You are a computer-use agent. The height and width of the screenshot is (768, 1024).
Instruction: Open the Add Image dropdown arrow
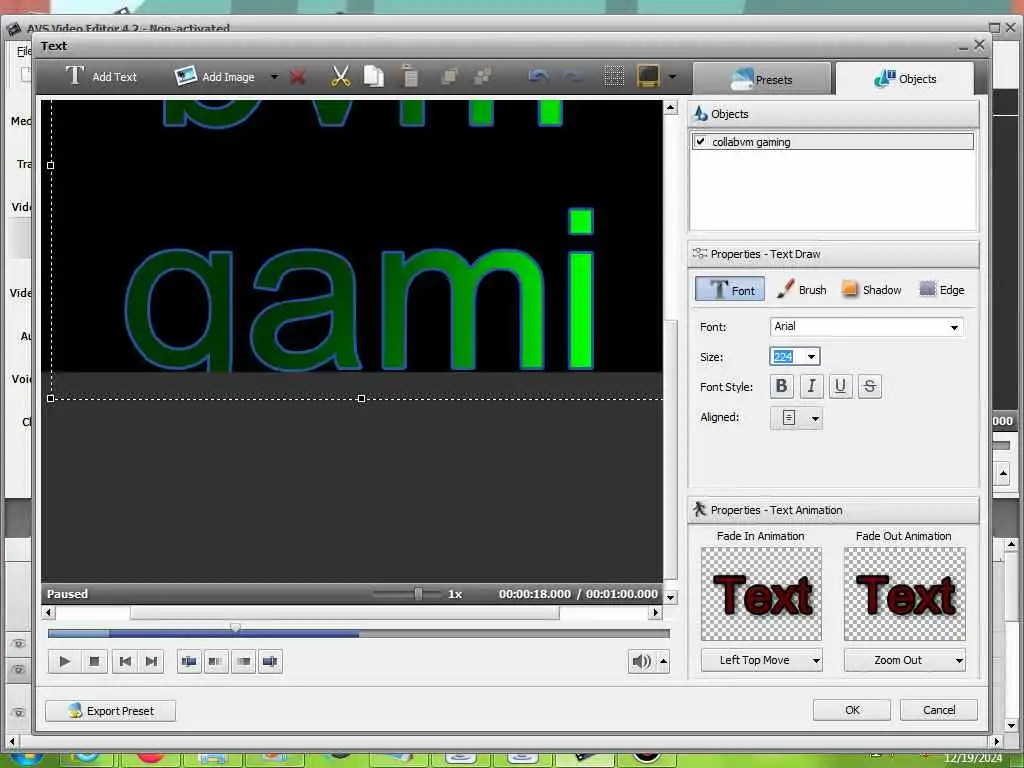[x=274, y=77]
